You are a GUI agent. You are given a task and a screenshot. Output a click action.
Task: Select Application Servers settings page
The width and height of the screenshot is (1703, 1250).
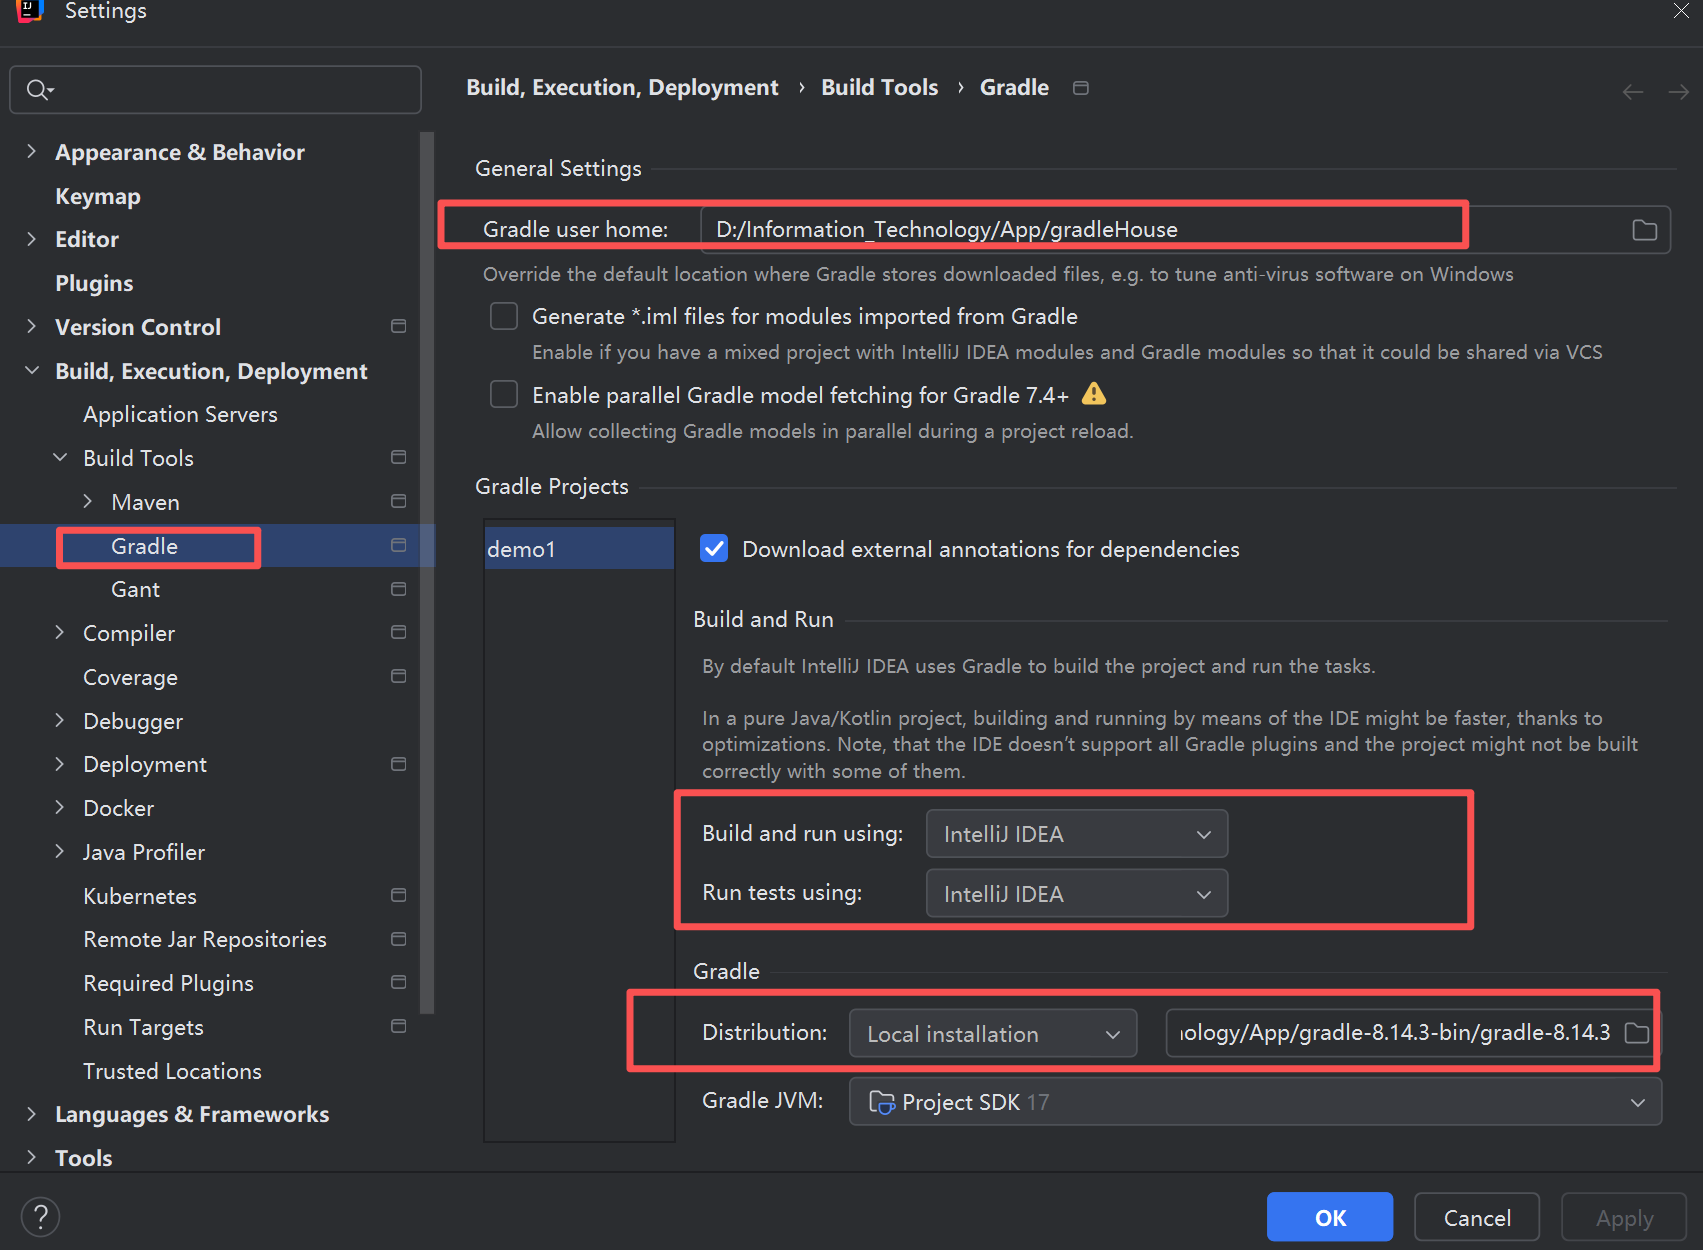pos(180,414)
